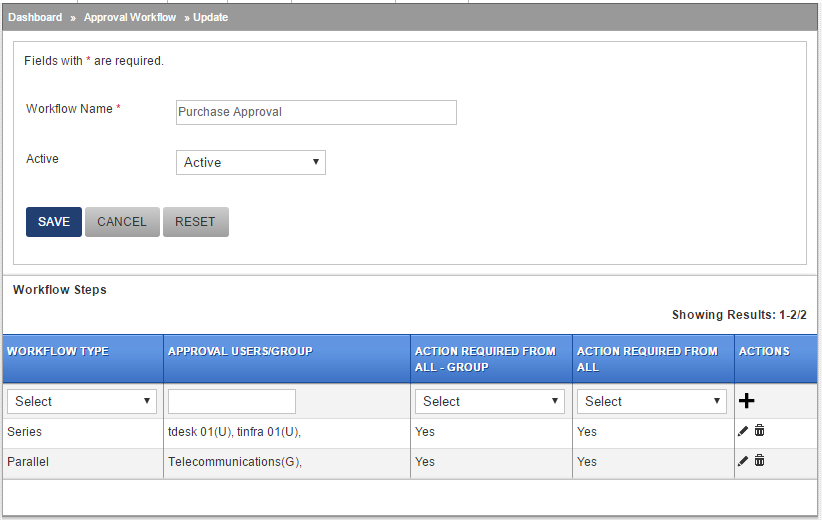822x520 pixels.
Task: Sort by Approval Users/Group column header
Action: point(240,351)
